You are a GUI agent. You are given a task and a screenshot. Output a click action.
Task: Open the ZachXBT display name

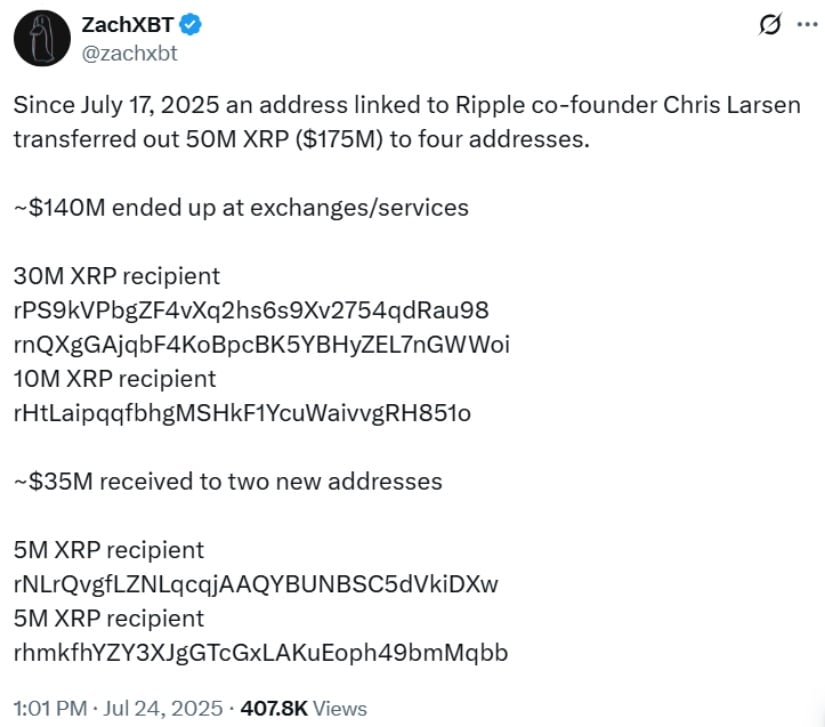[x=127, y=25]
